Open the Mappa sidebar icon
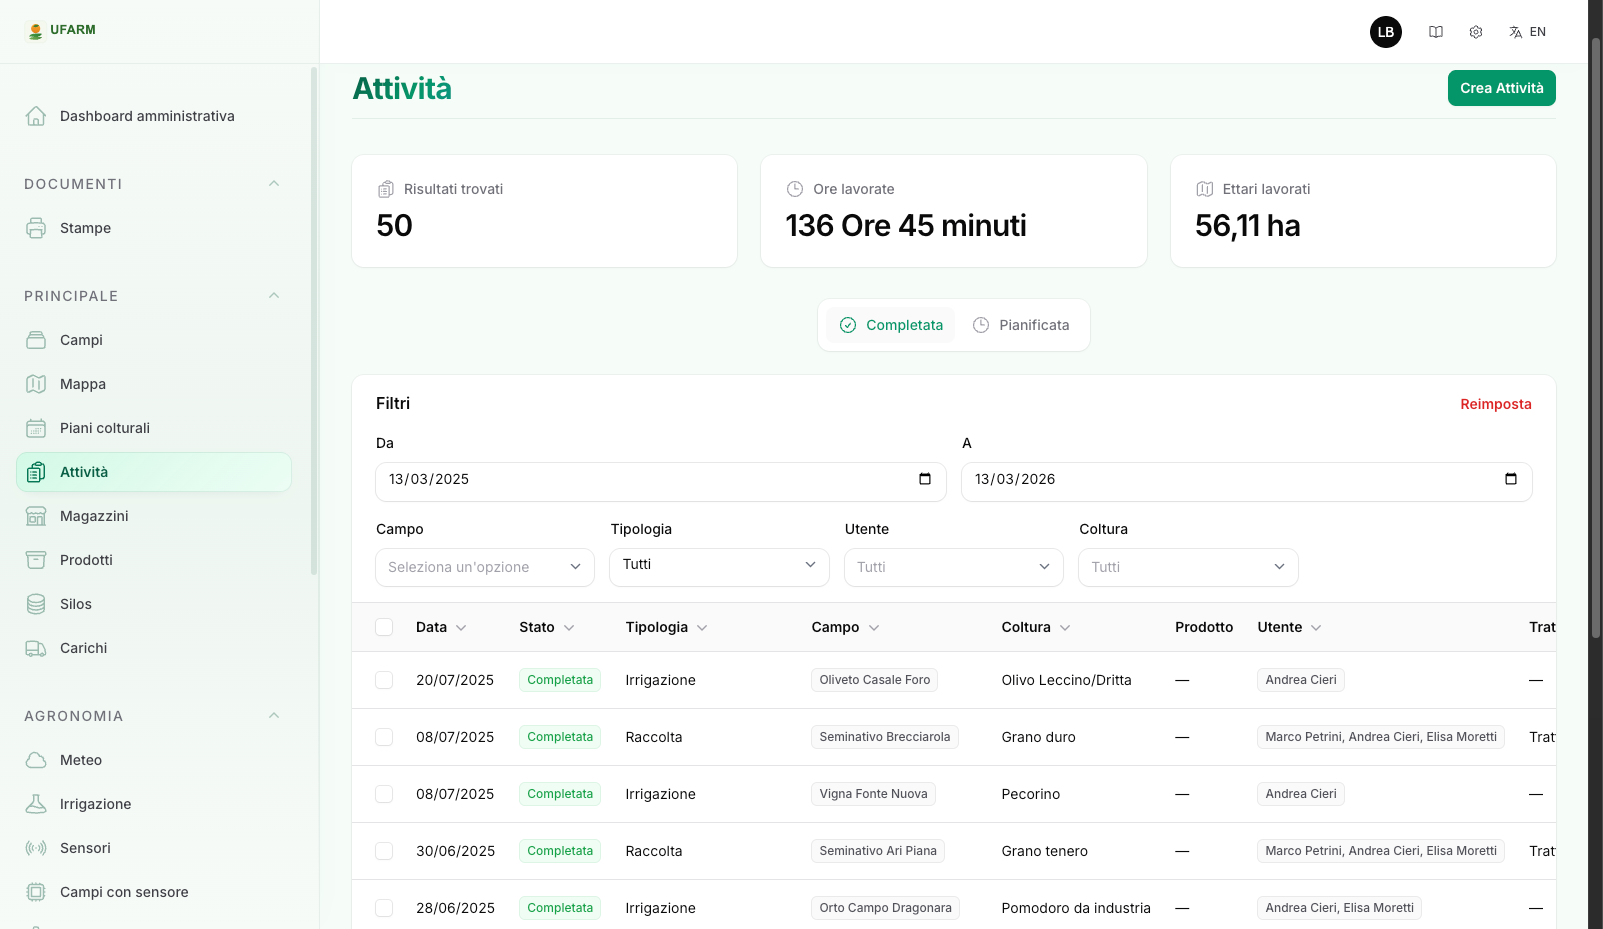Screen dimensions: 1603x929 tap(36, 384)
